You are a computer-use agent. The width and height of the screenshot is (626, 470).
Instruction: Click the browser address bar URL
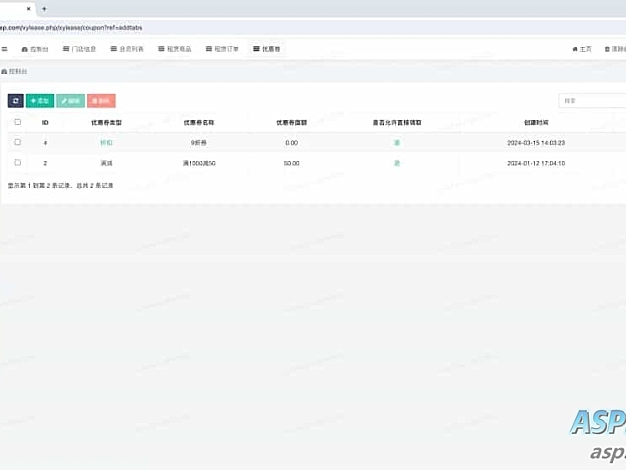(71, 28)
